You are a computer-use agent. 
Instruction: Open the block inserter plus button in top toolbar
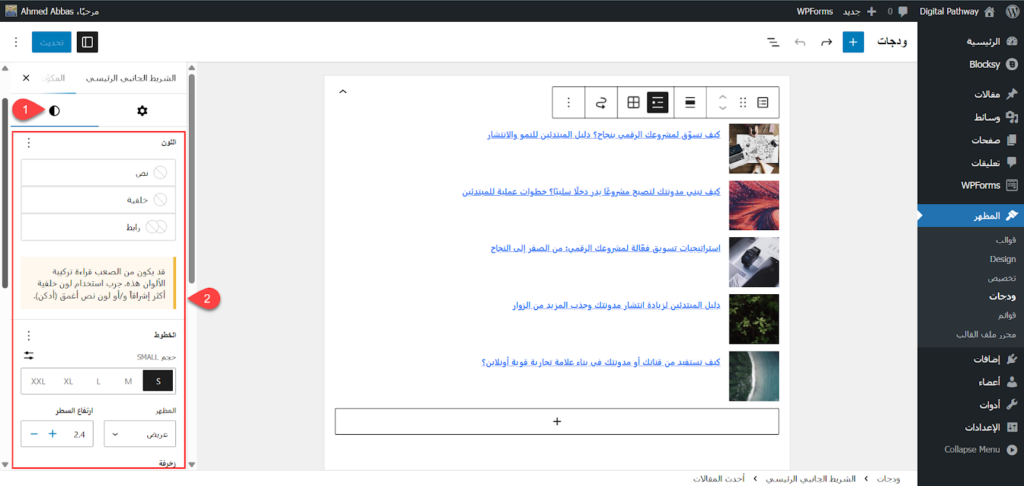[852, 43]
